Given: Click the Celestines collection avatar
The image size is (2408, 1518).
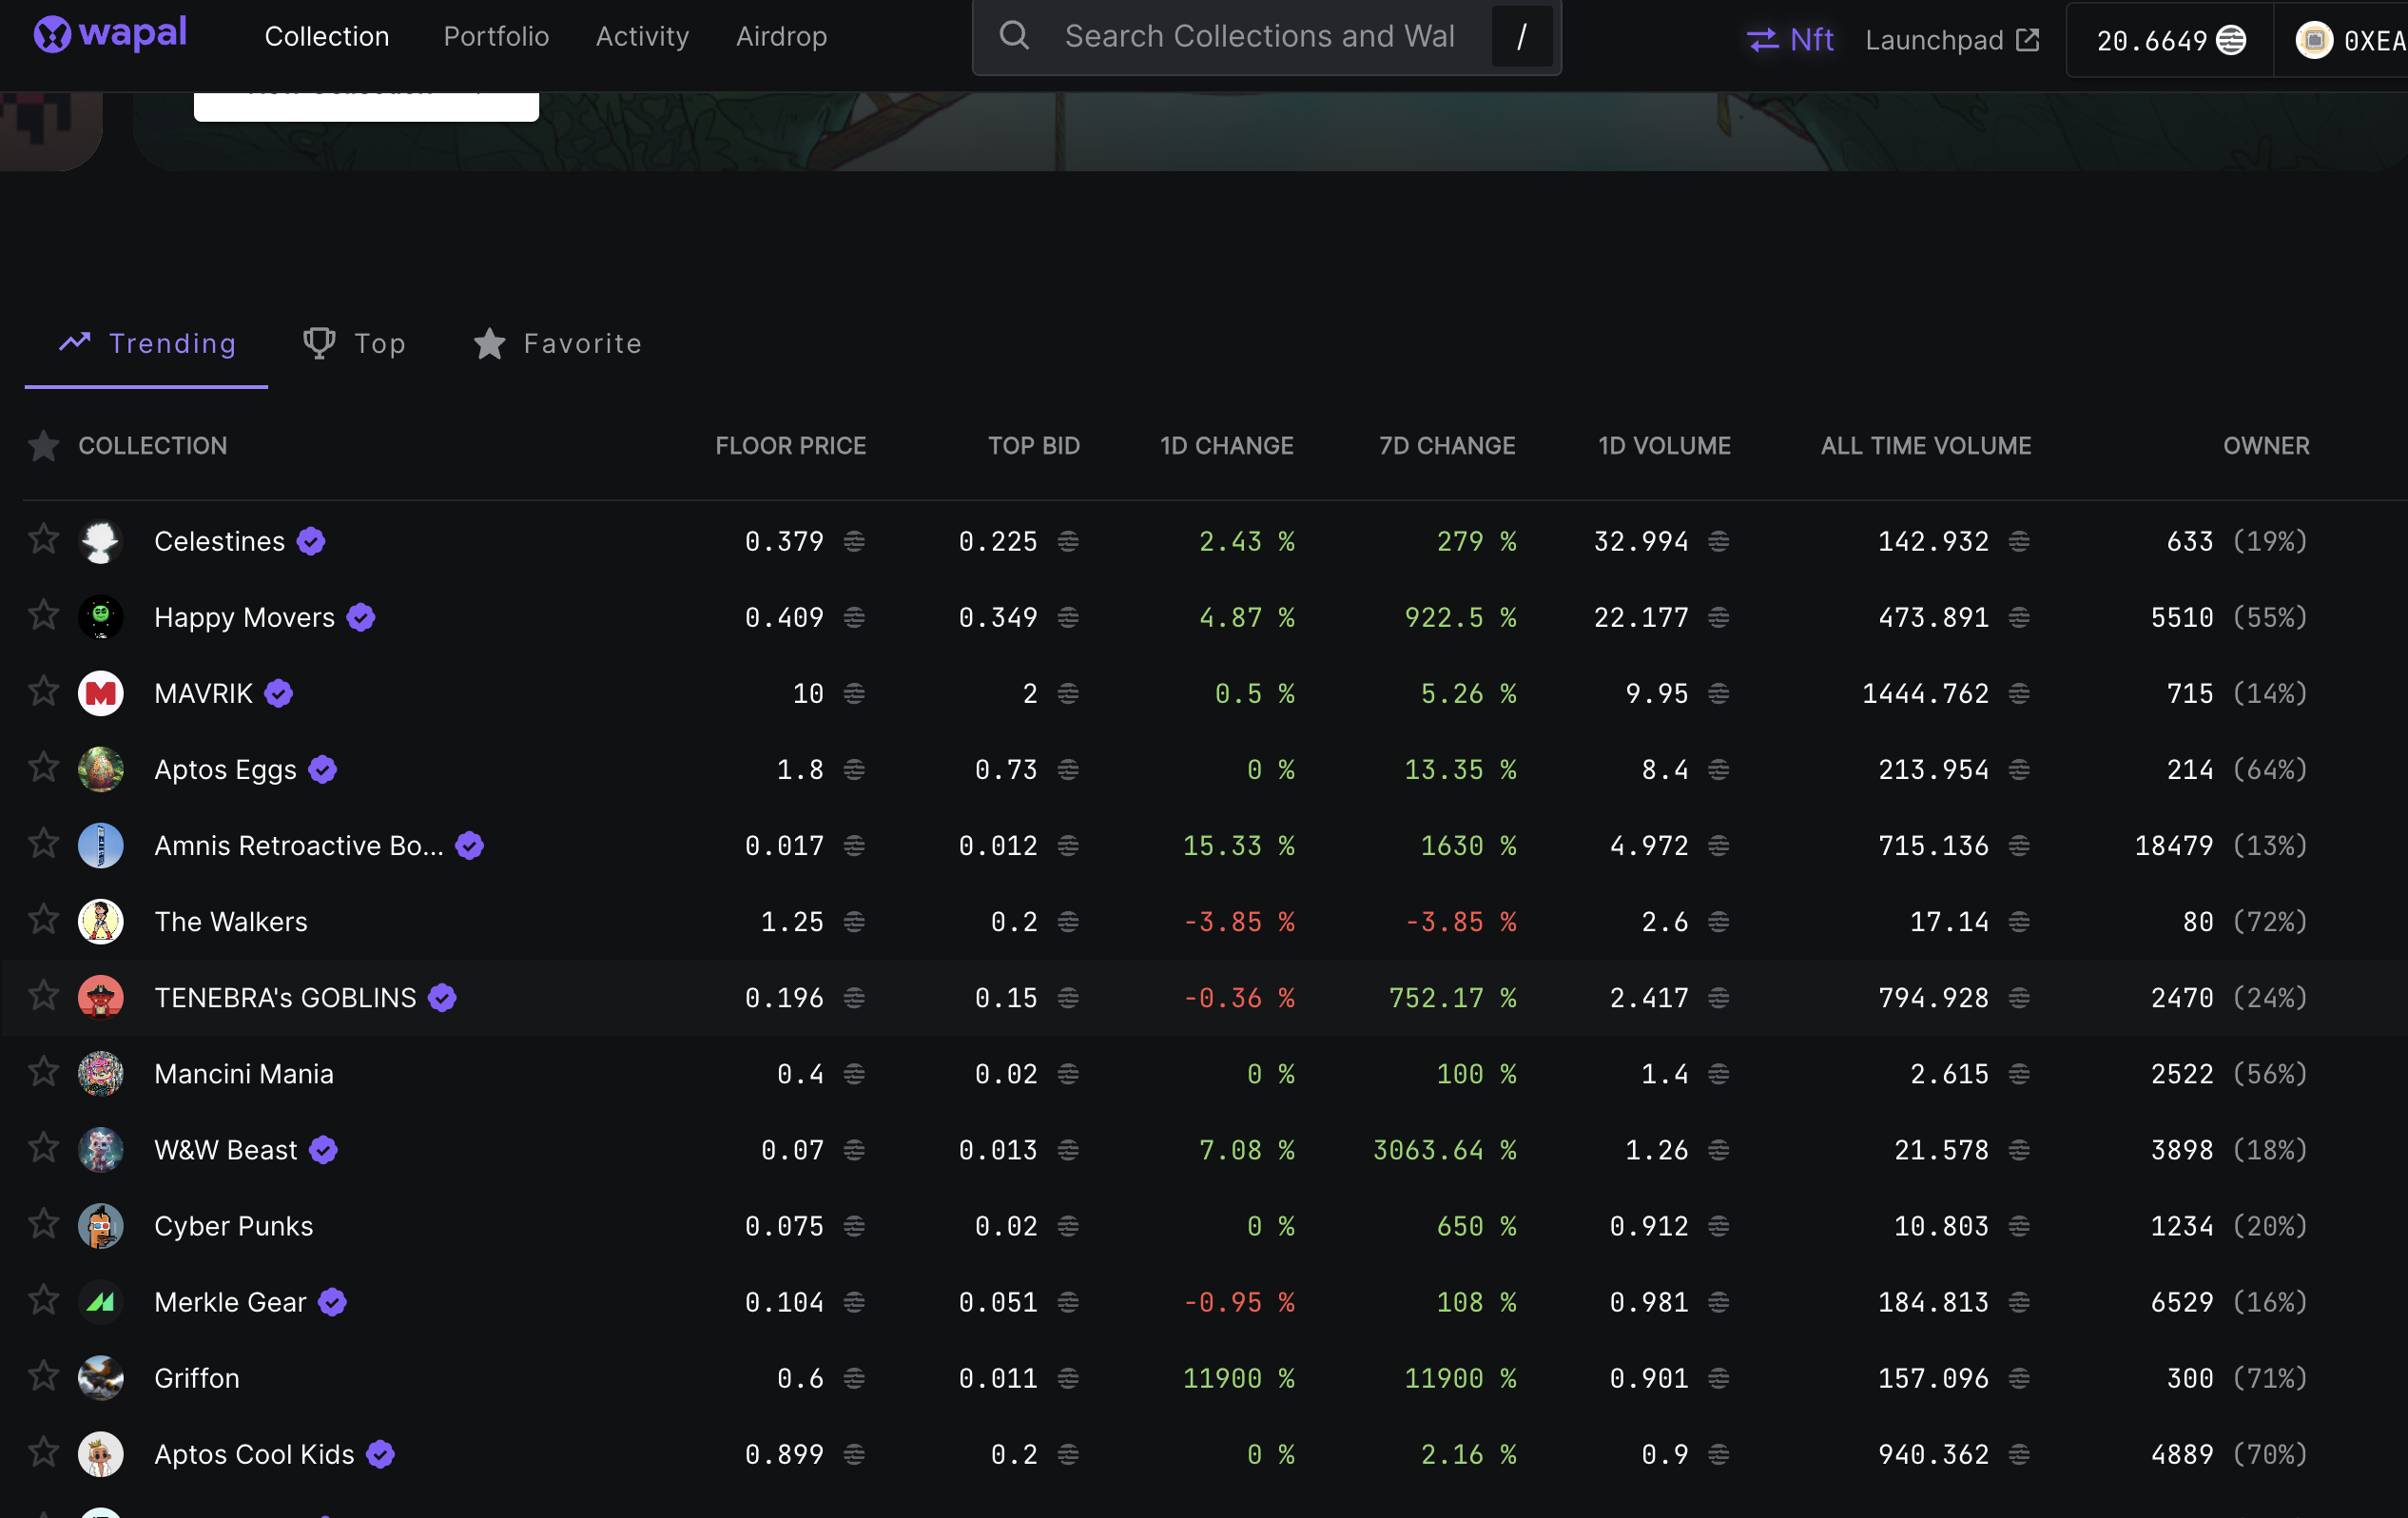Looking at the screenshot, I should (x=101, y=542).
